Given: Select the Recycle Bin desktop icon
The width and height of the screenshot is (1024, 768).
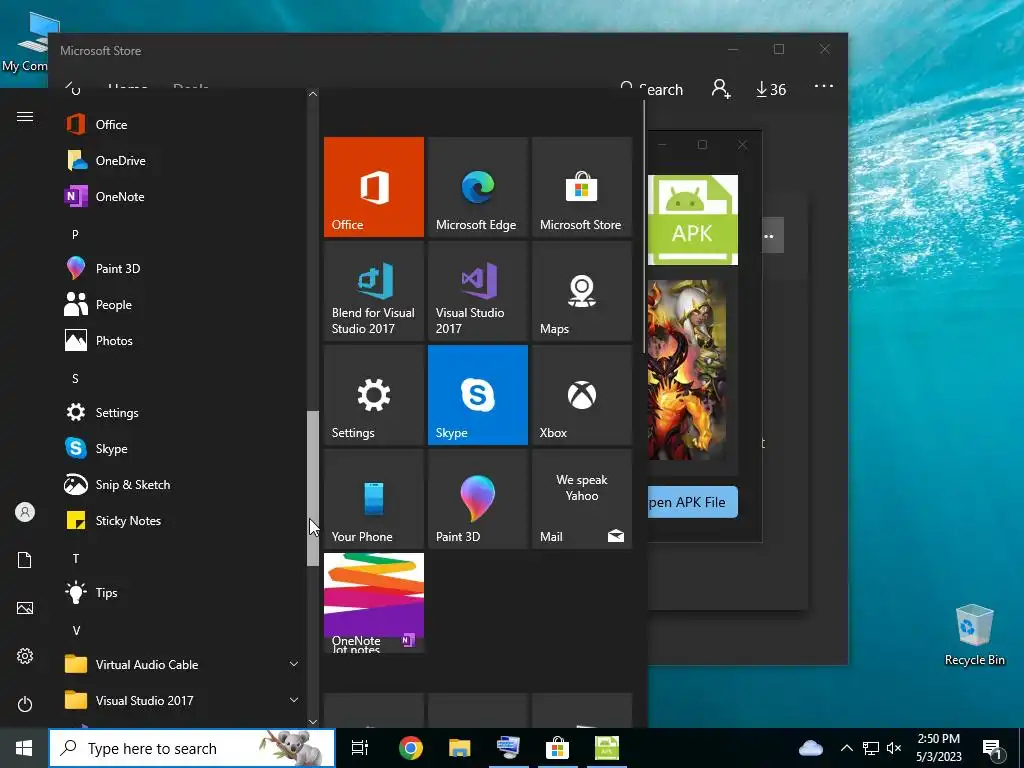Looking at the screenshot, I should click(974, 635).
